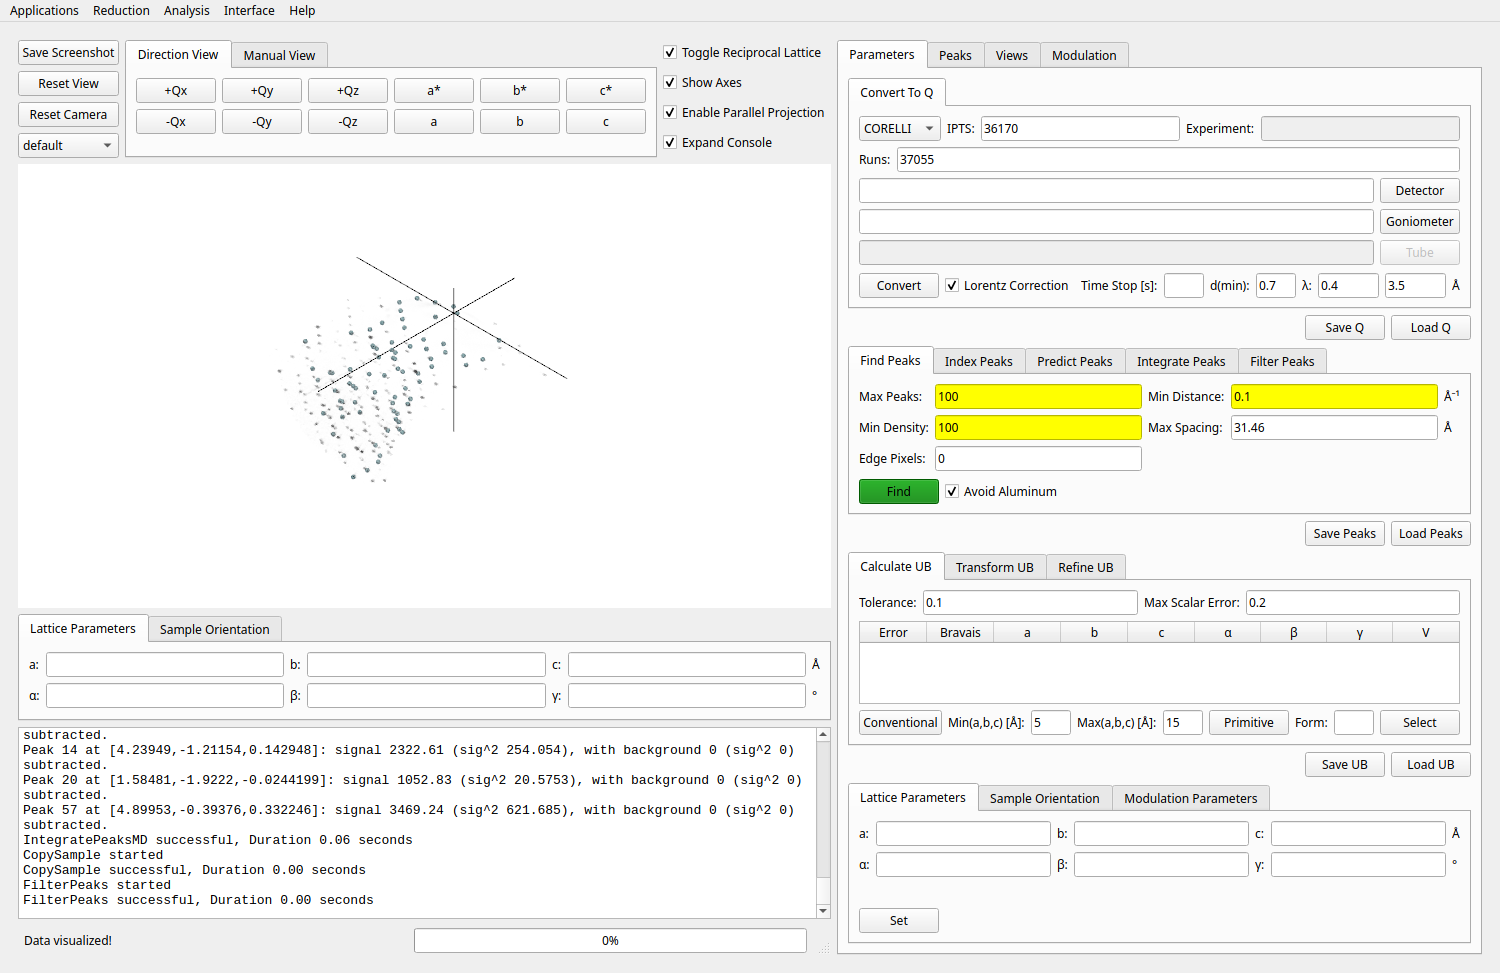Click the IPTS input field
This screenshot has width=1500, height=973.
click(x=1080, y=128)
